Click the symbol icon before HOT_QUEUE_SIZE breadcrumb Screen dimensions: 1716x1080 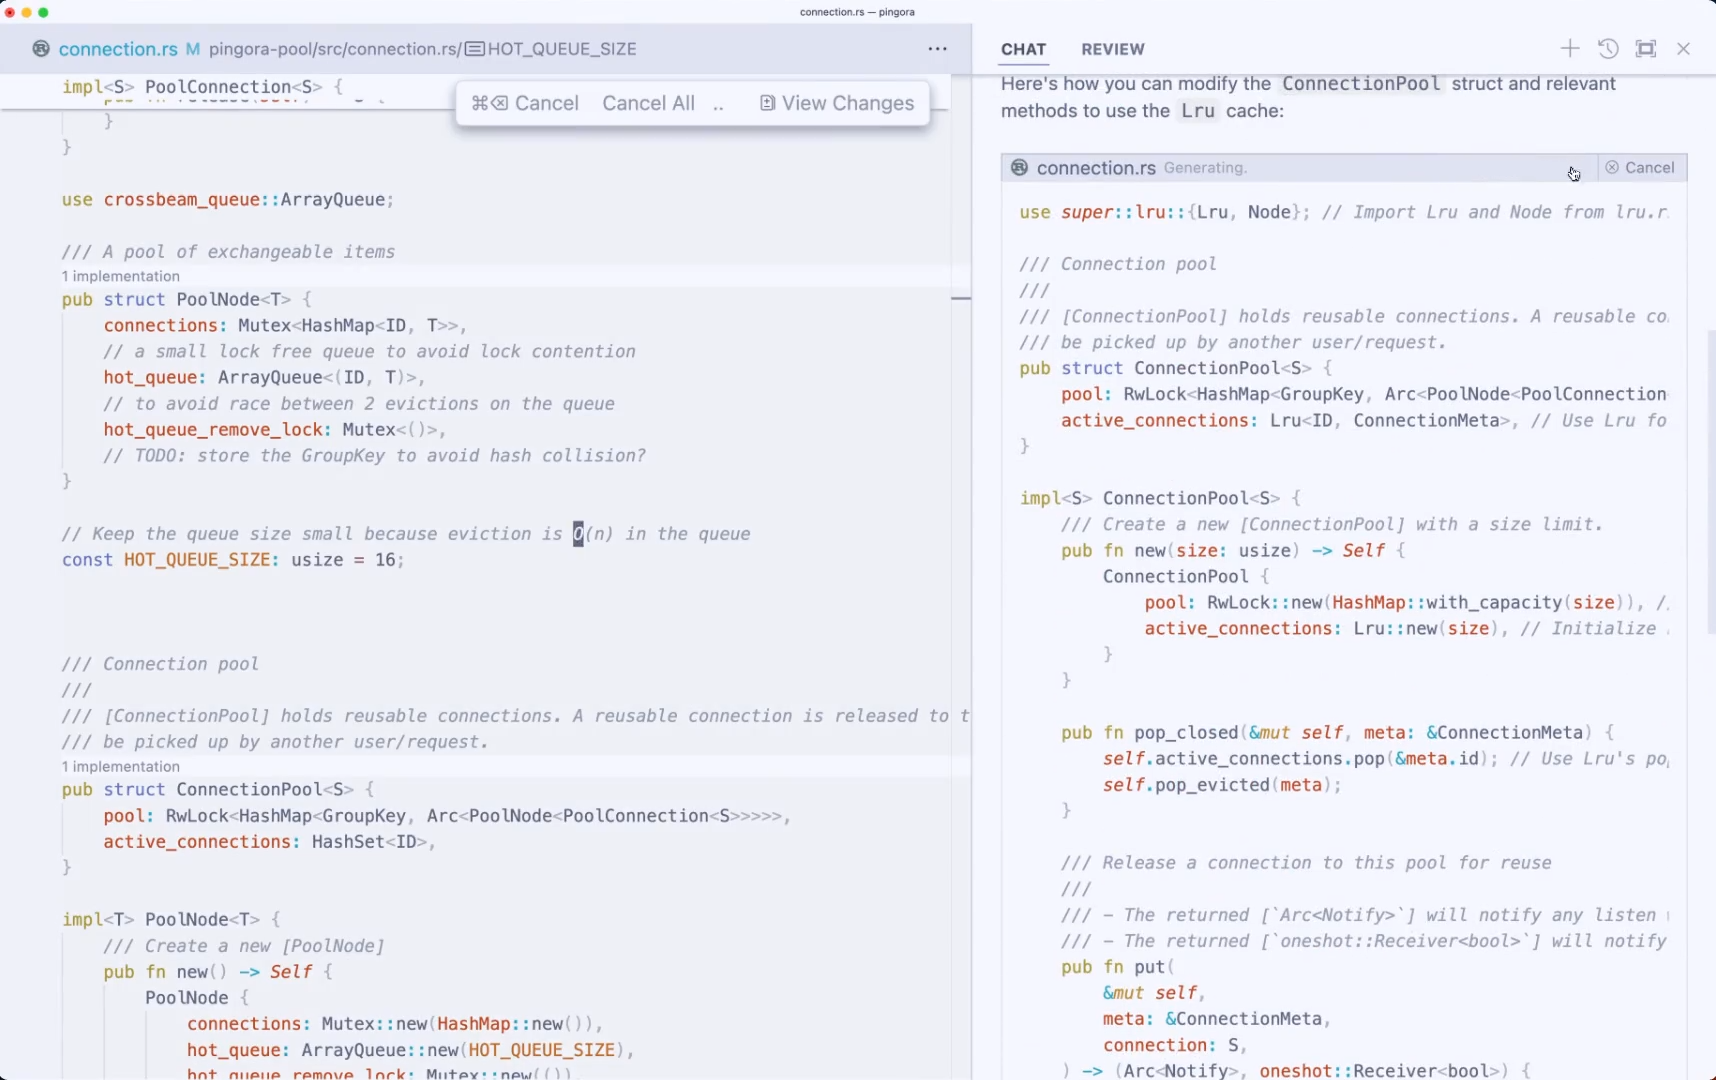pos(476,48)
